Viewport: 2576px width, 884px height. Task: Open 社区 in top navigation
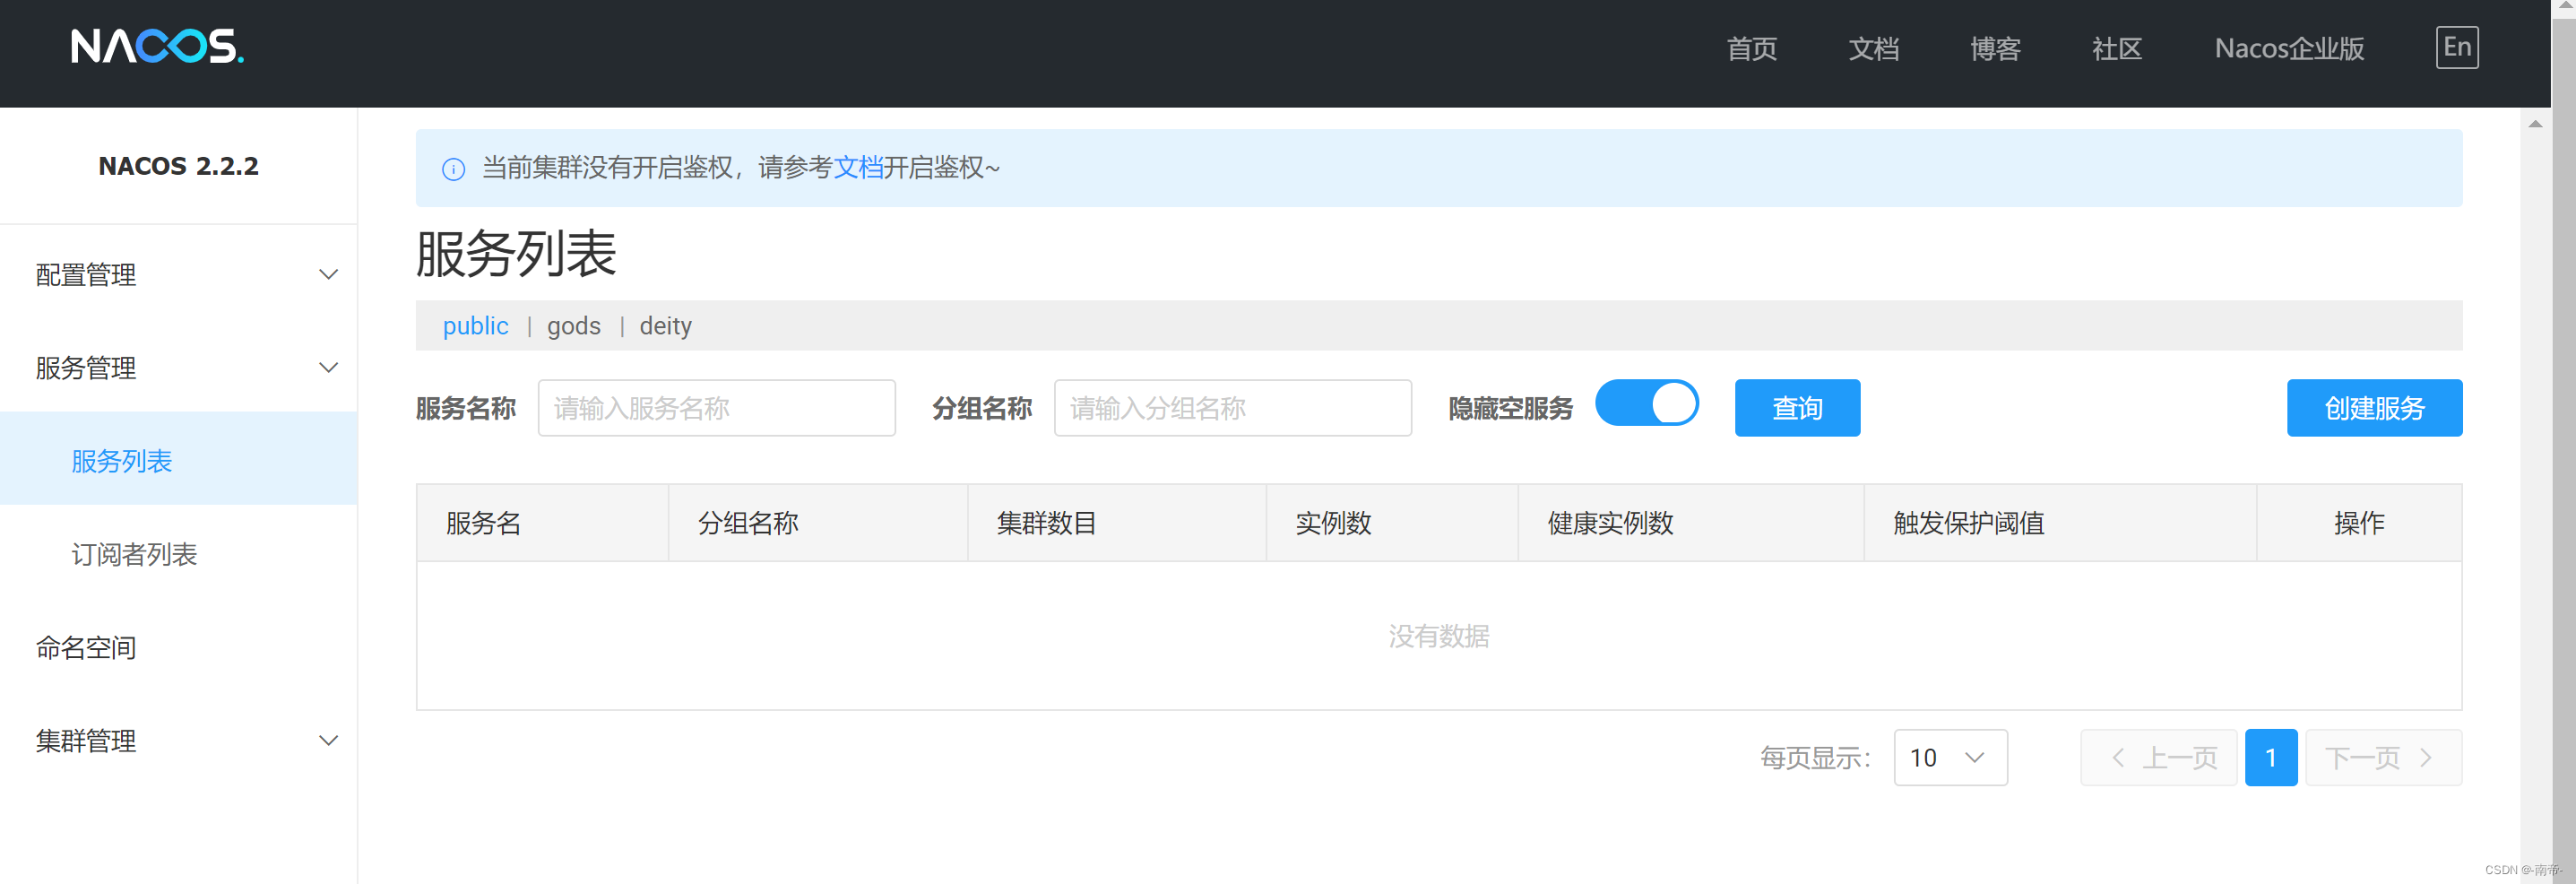(2116, 48)
